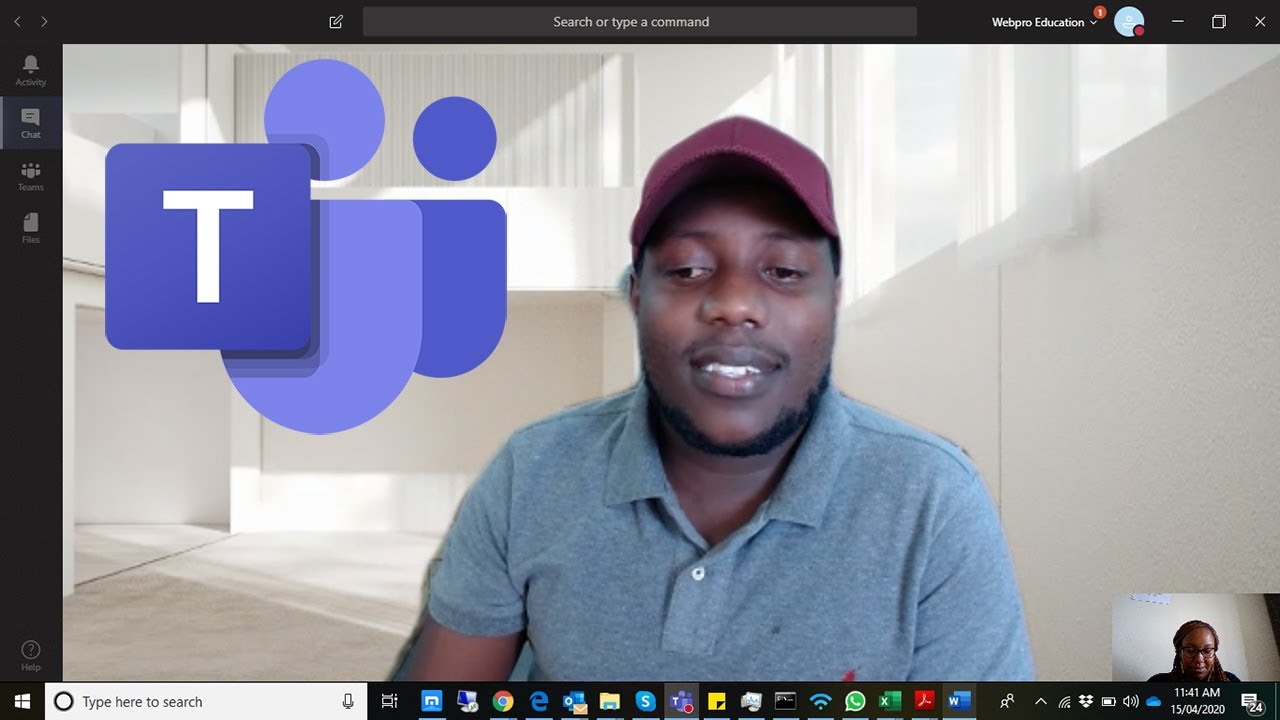
Task: Click the new chat compose icon
Action: point(336,22)
